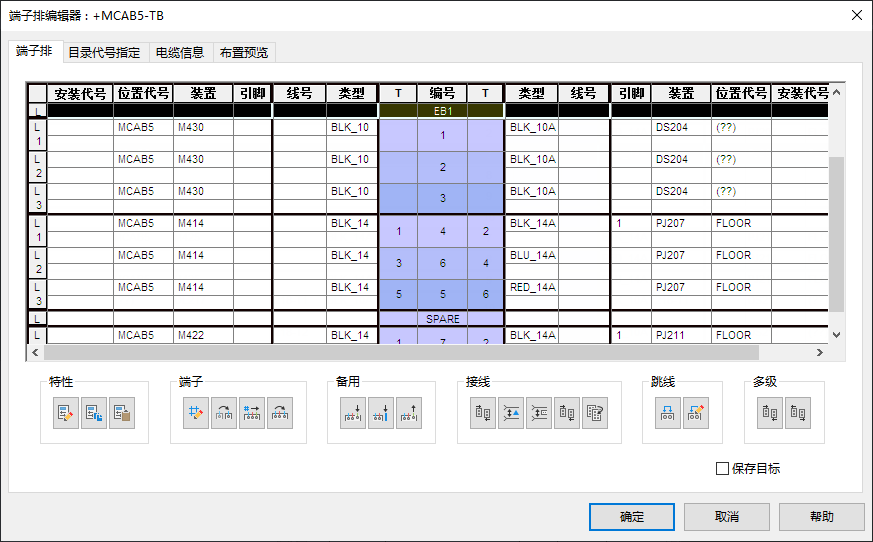Click Break Apart Associations icon in 多级
This screenshot has height=542, width=873.
[798, 413]
